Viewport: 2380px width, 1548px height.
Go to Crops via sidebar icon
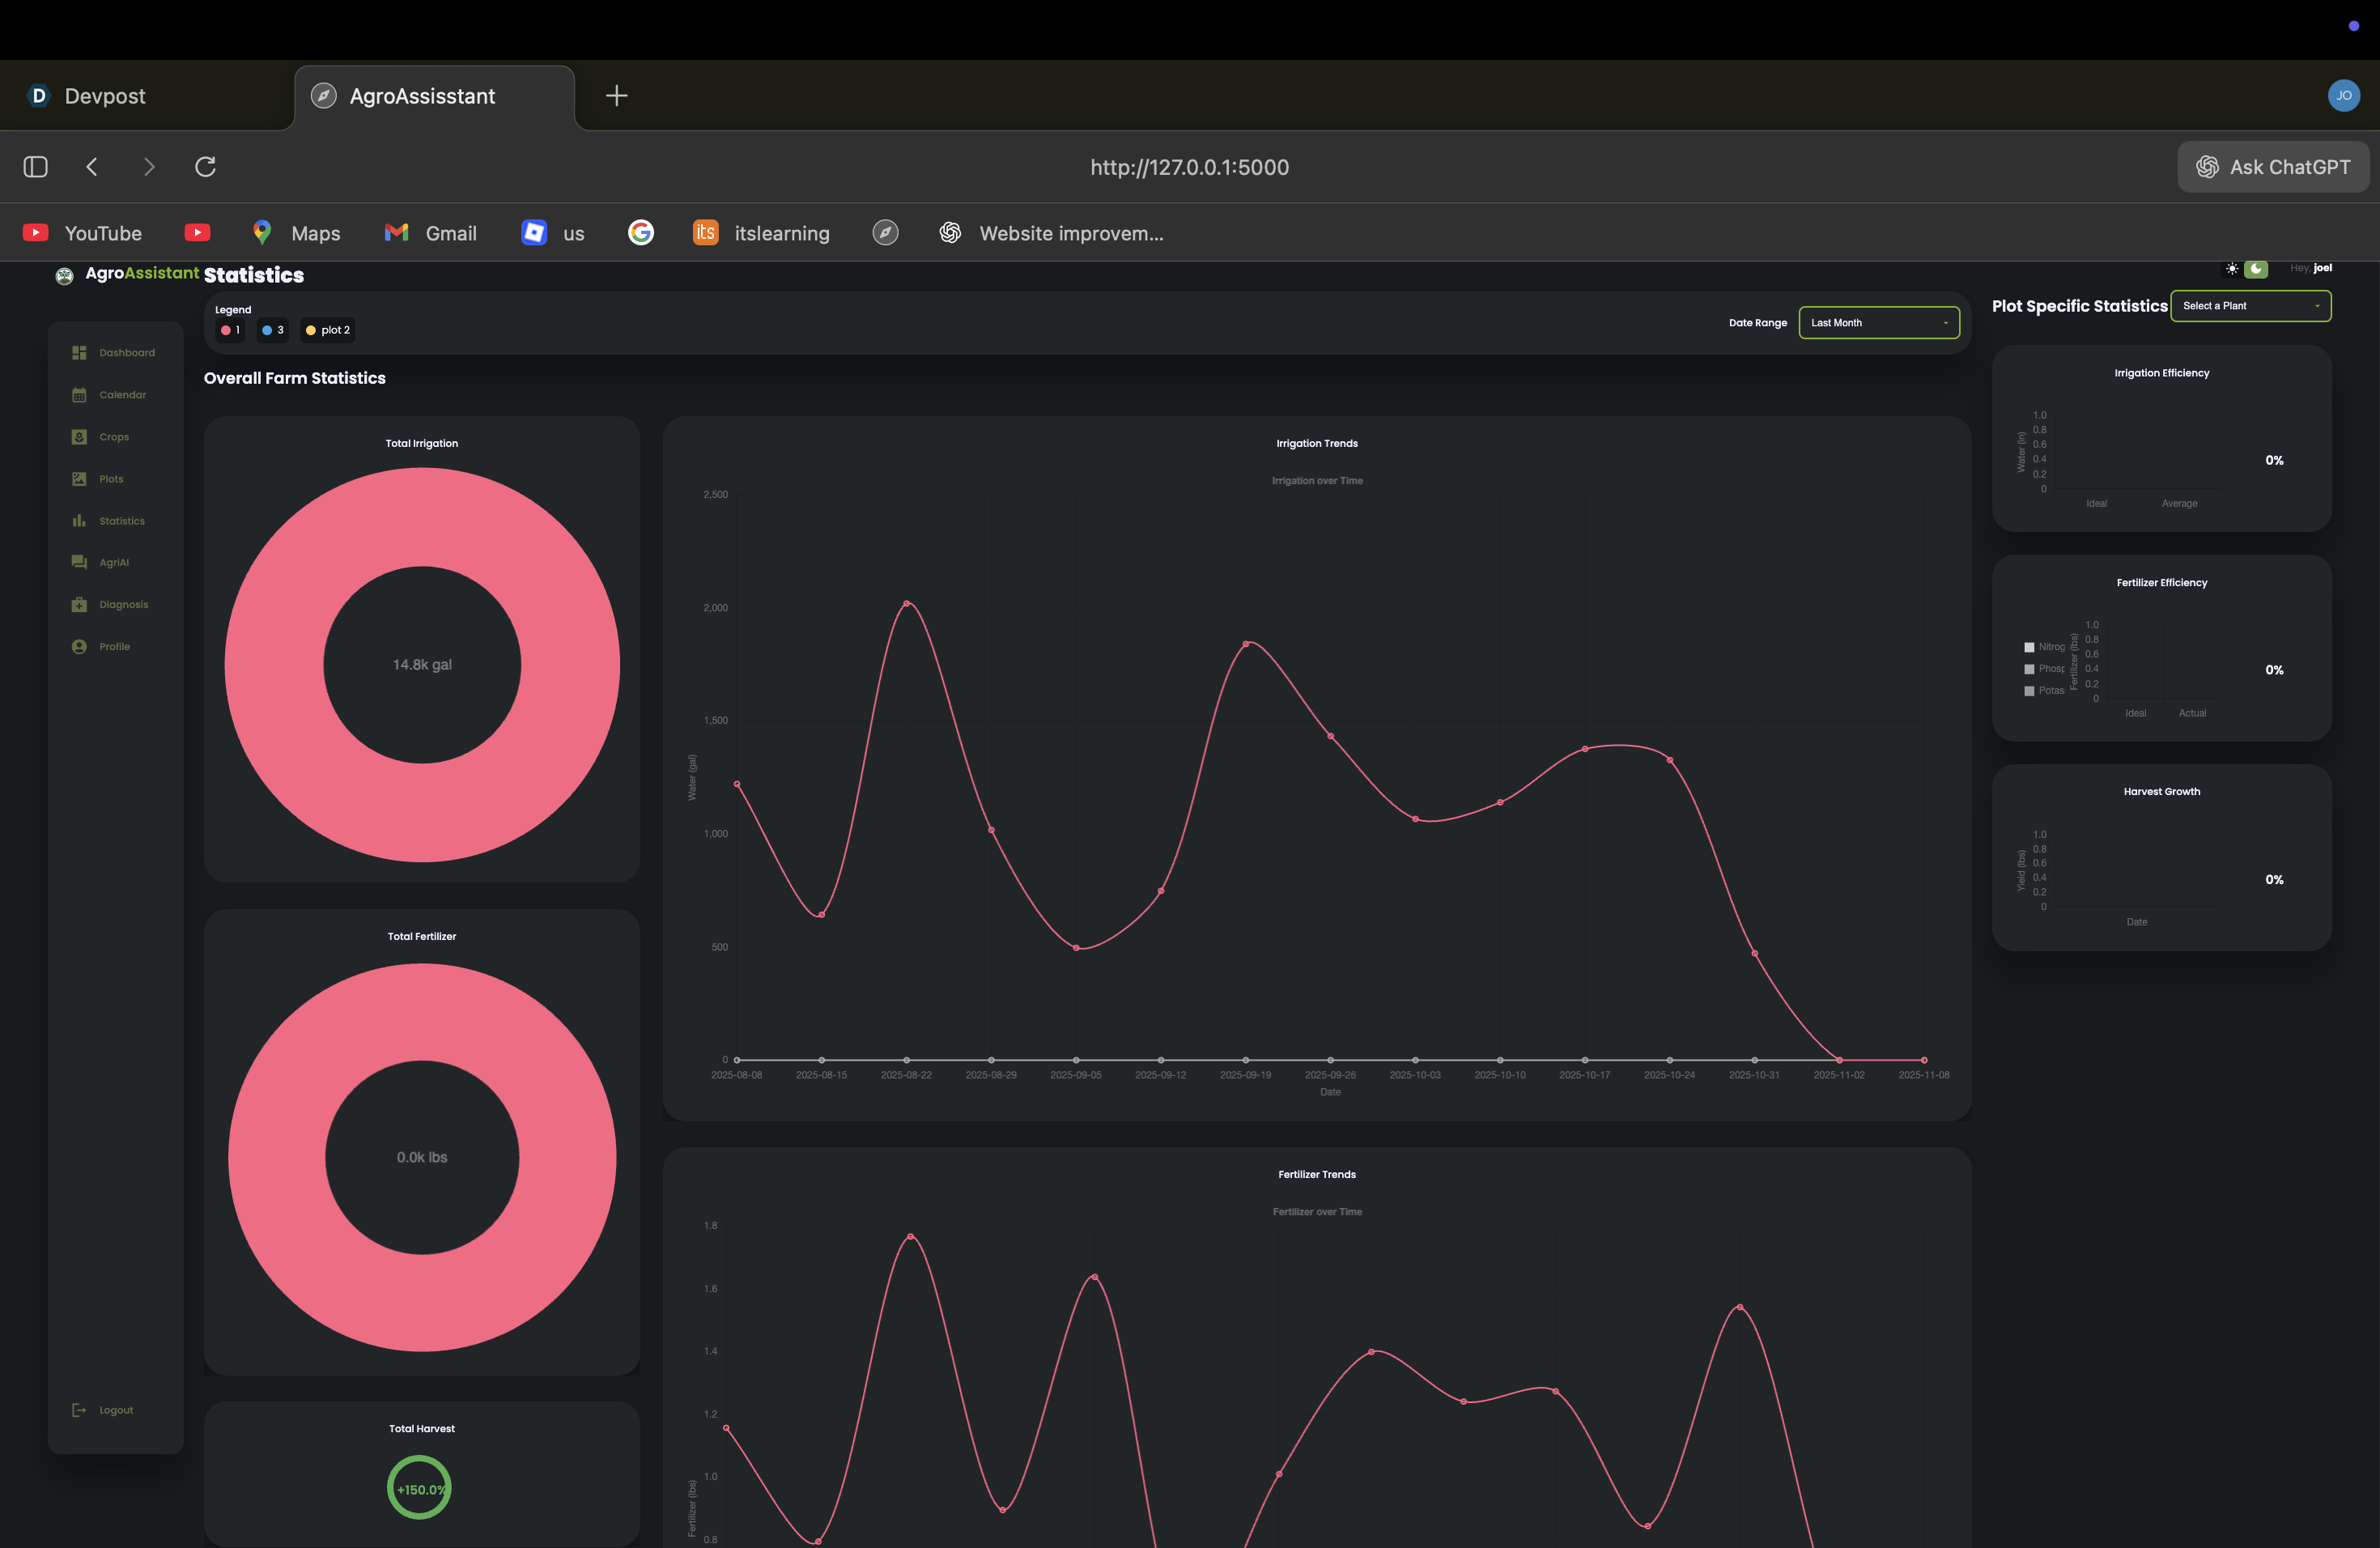pos(79,437)
